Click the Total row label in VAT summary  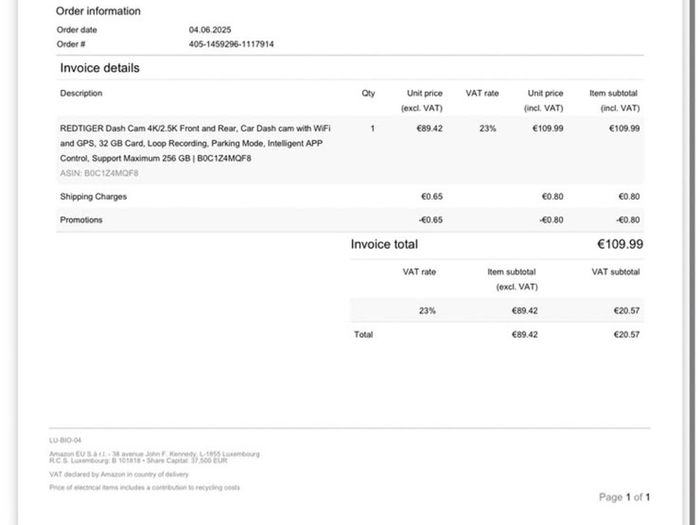pyautogui.click(x=363, y=334)
